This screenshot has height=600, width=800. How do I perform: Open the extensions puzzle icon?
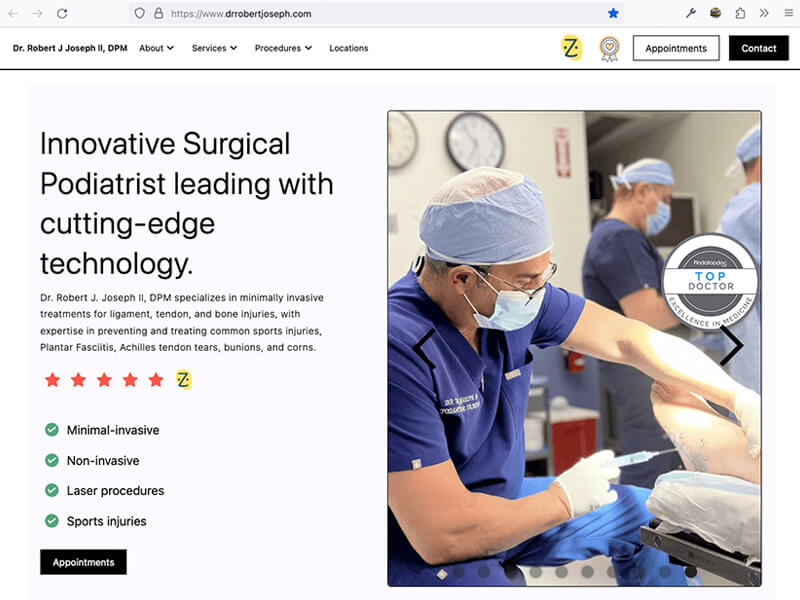(x=740, y=14)
